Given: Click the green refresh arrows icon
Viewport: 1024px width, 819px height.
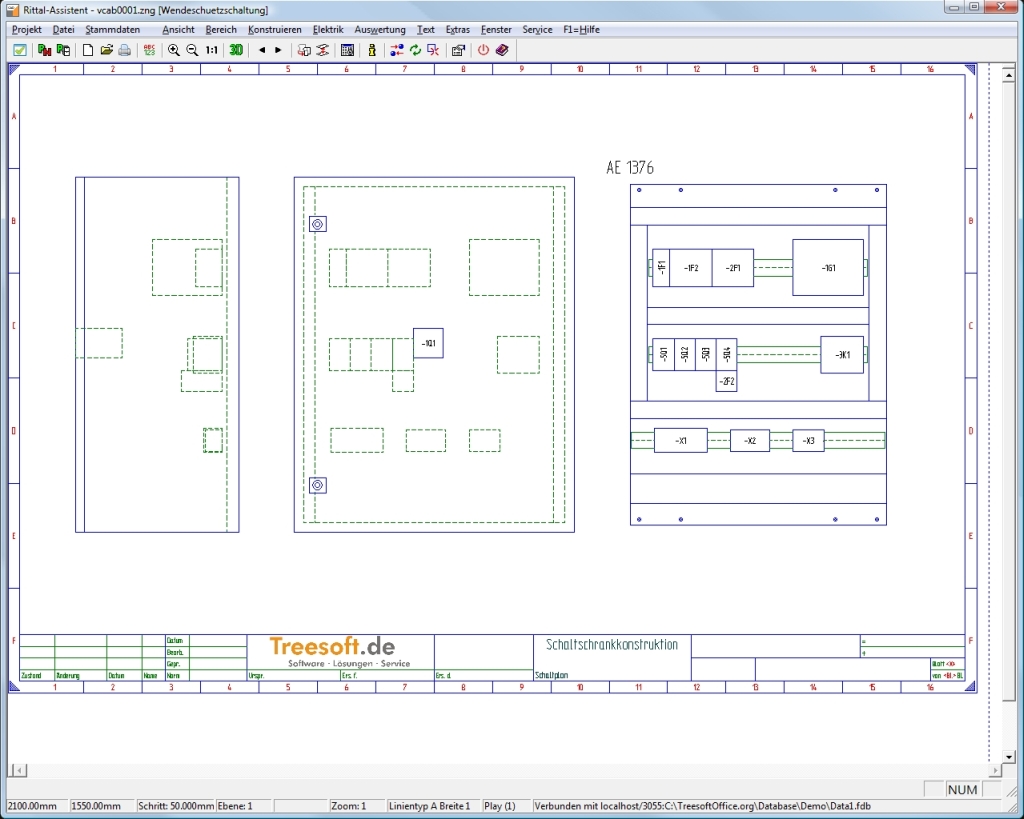Looking at the screenshot, I should coord(415,49).
